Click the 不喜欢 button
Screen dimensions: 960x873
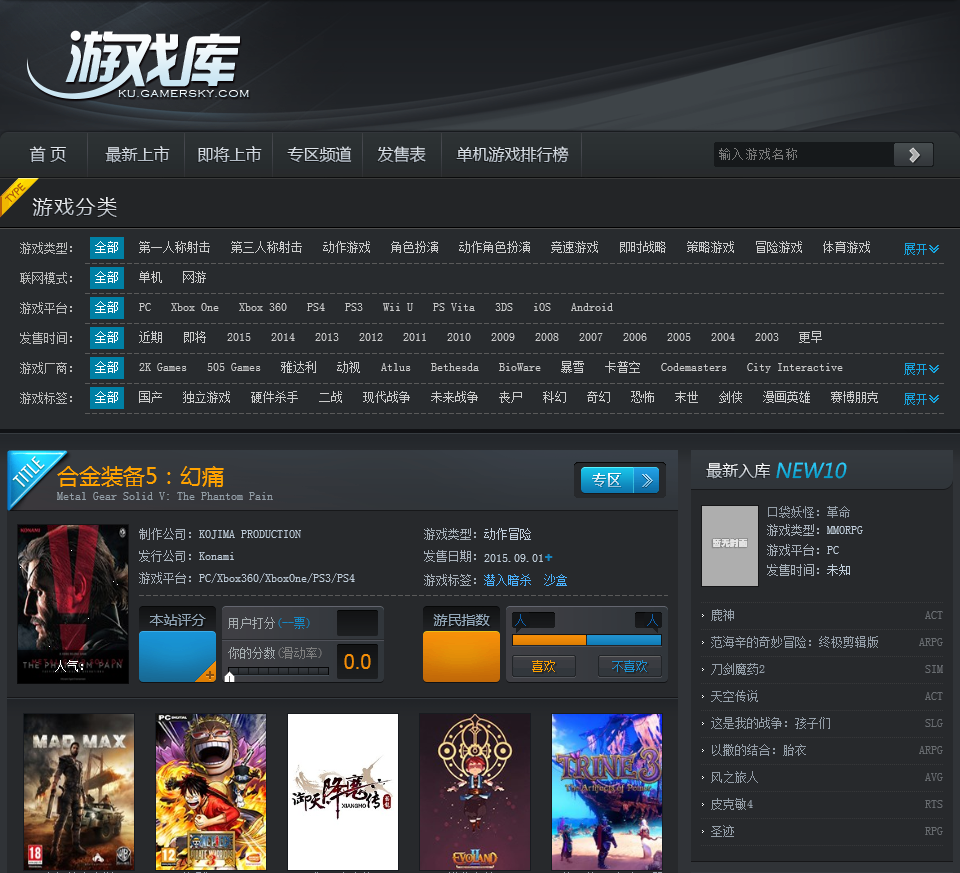coord(629,666)
